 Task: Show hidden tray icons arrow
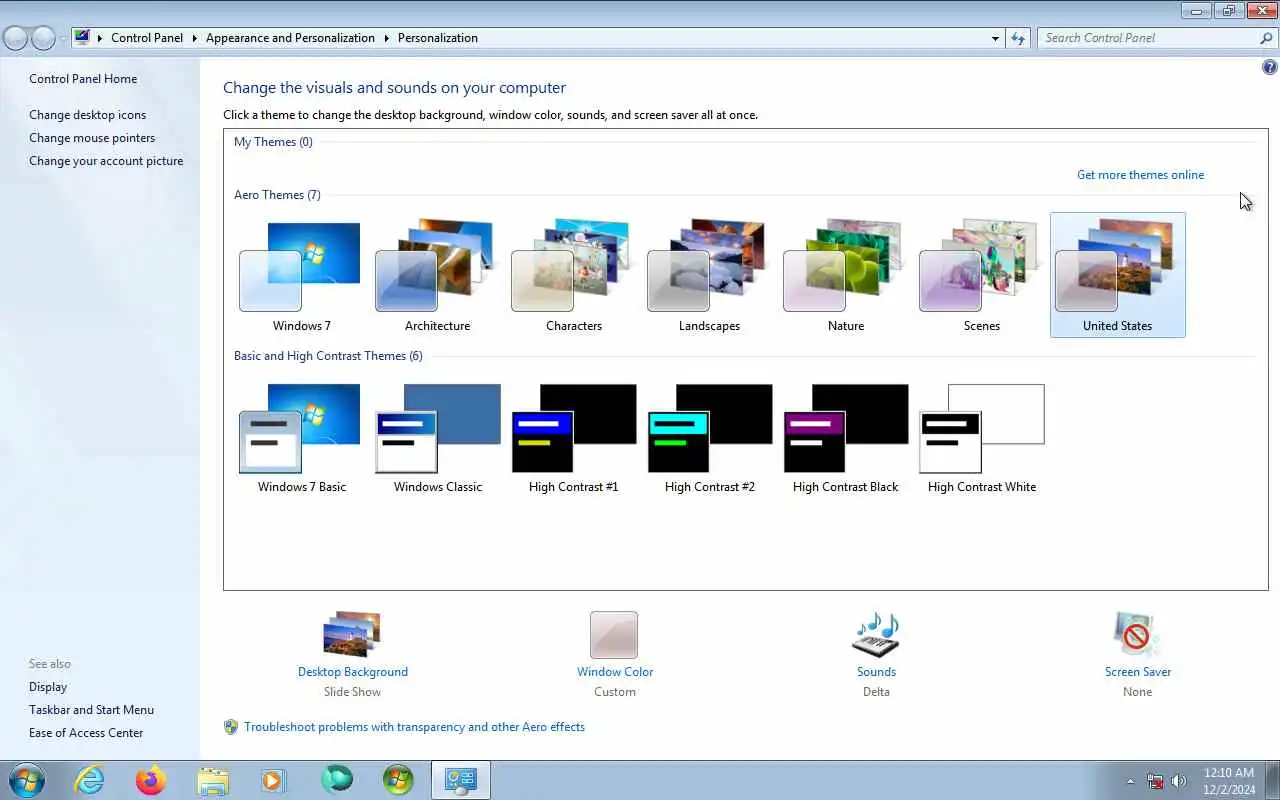coord(1131,781)
